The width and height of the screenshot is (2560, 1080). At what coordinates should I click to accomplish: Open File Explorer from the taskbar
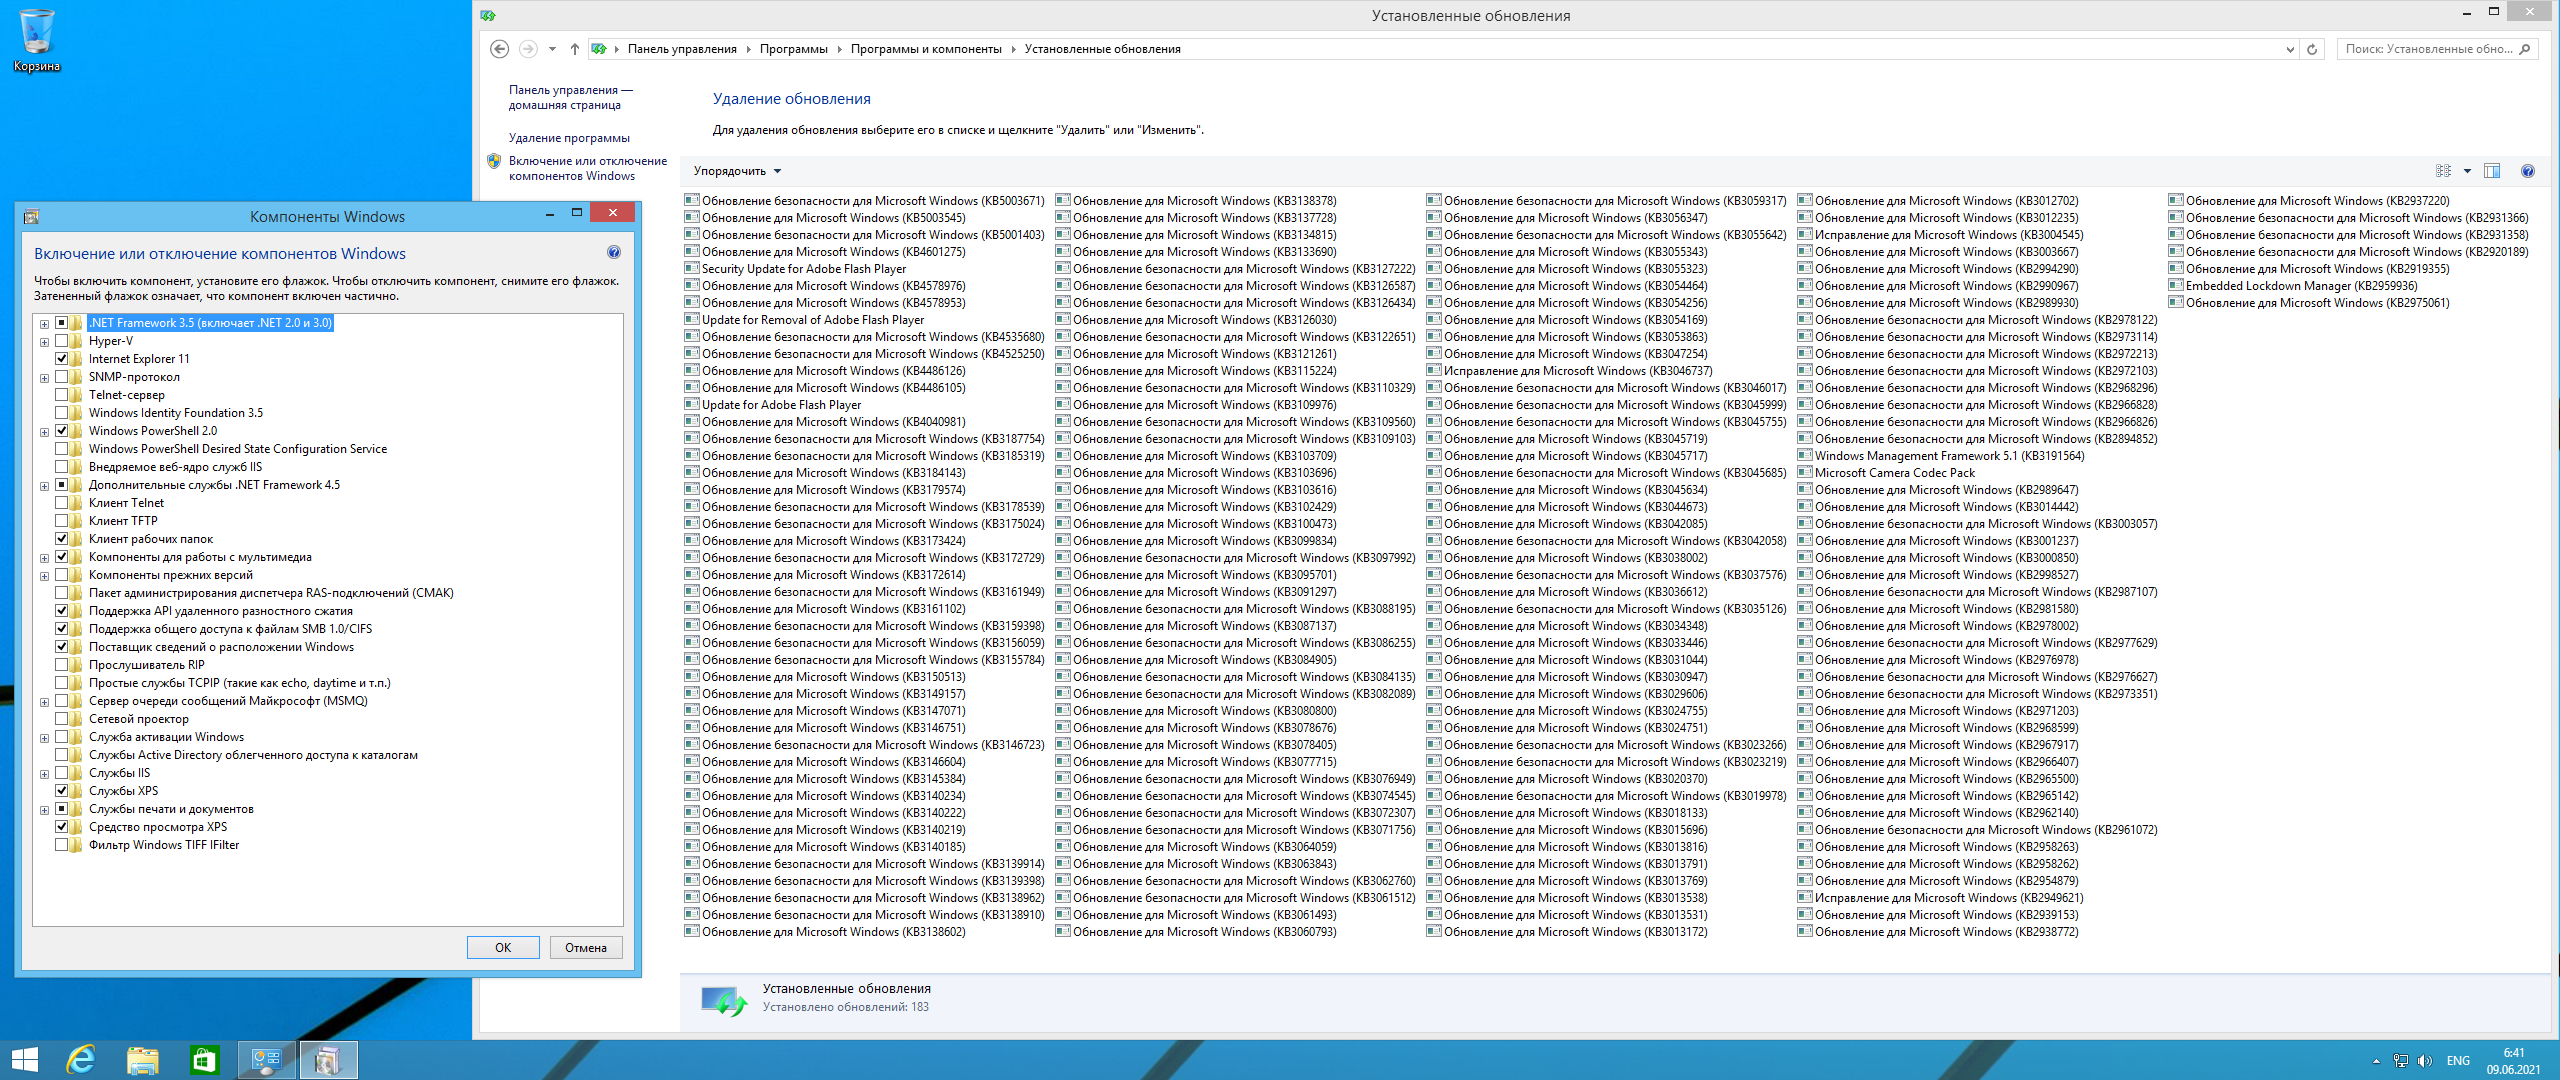click(x=142, y=1060)
